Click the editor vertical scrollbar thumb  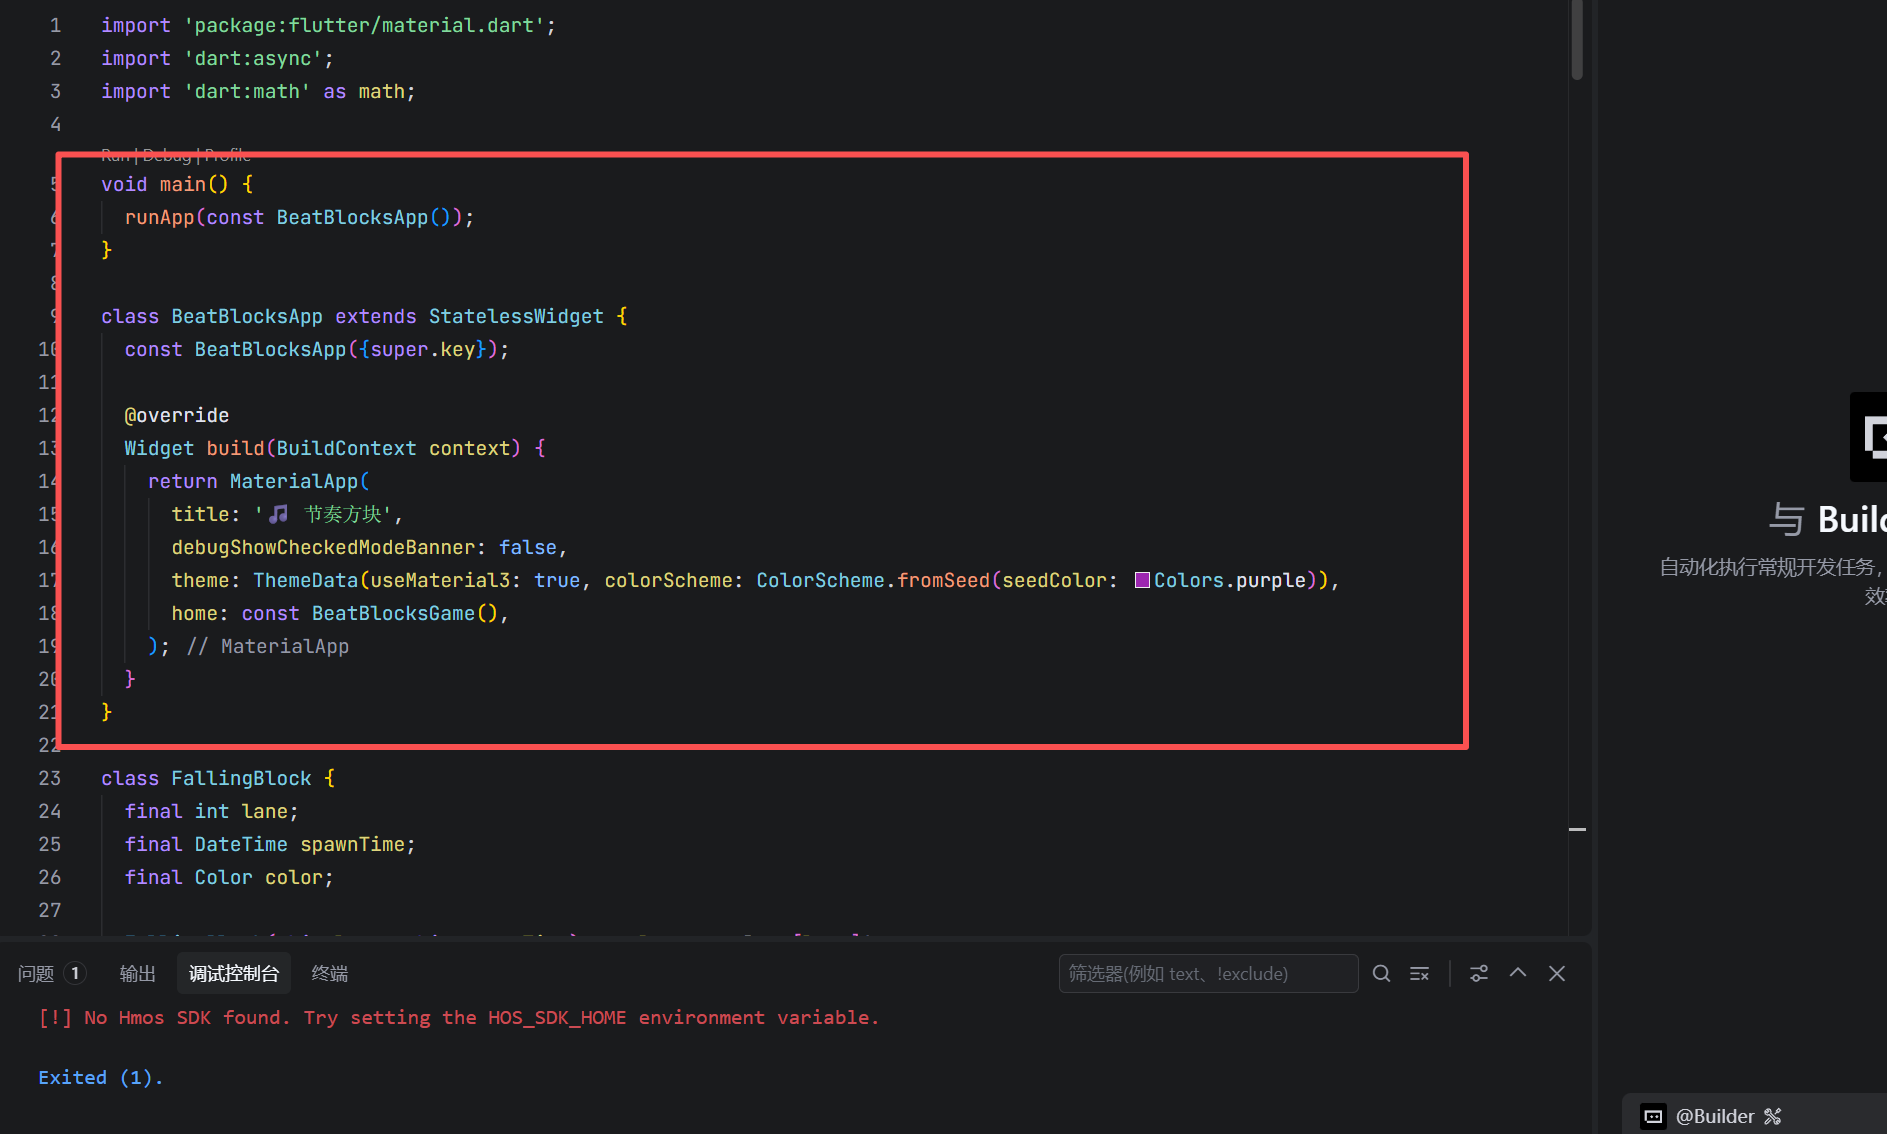[1577, 38]
